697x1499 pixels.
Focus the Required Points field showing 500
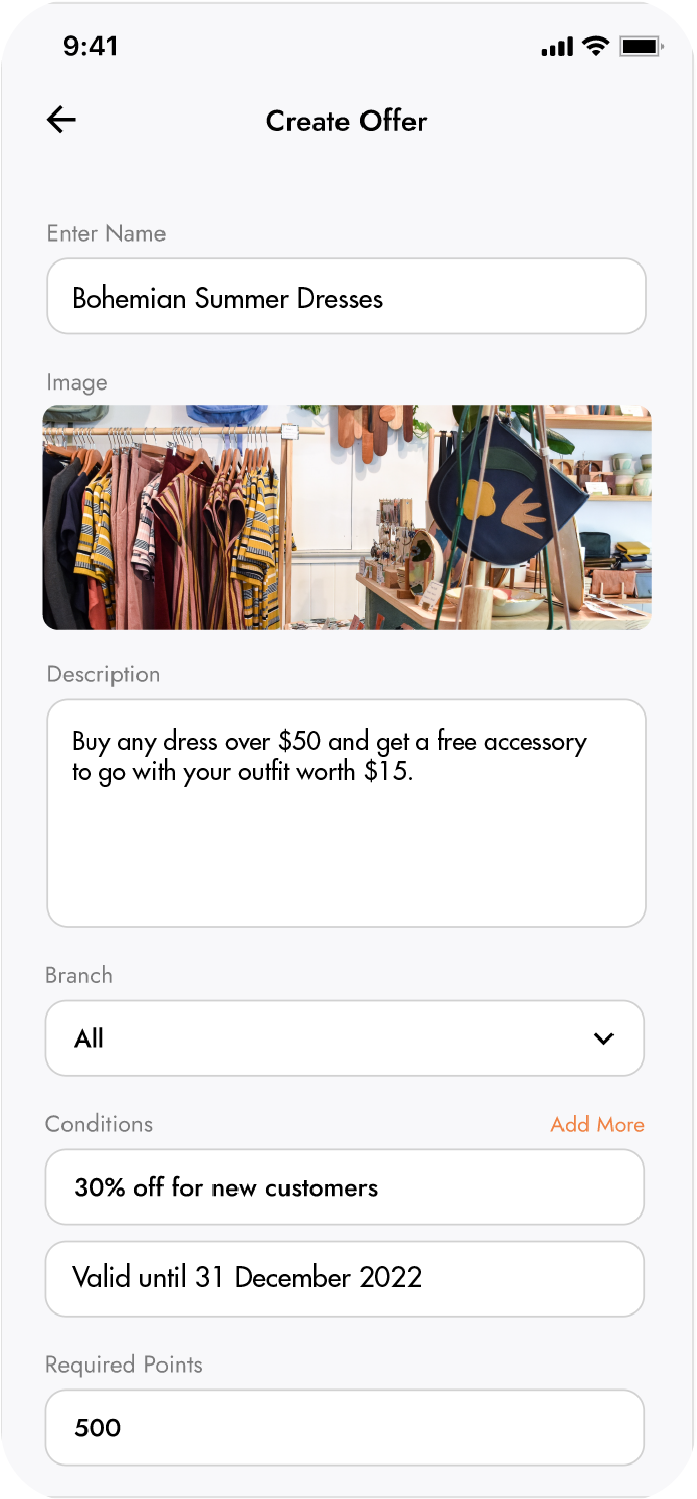(345, 1427)
